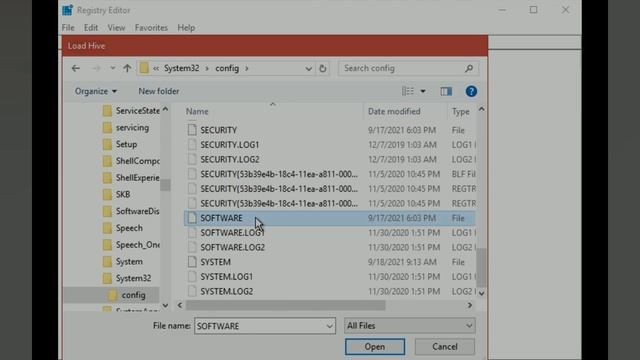Open the File menu

click(x=68, y=27)
